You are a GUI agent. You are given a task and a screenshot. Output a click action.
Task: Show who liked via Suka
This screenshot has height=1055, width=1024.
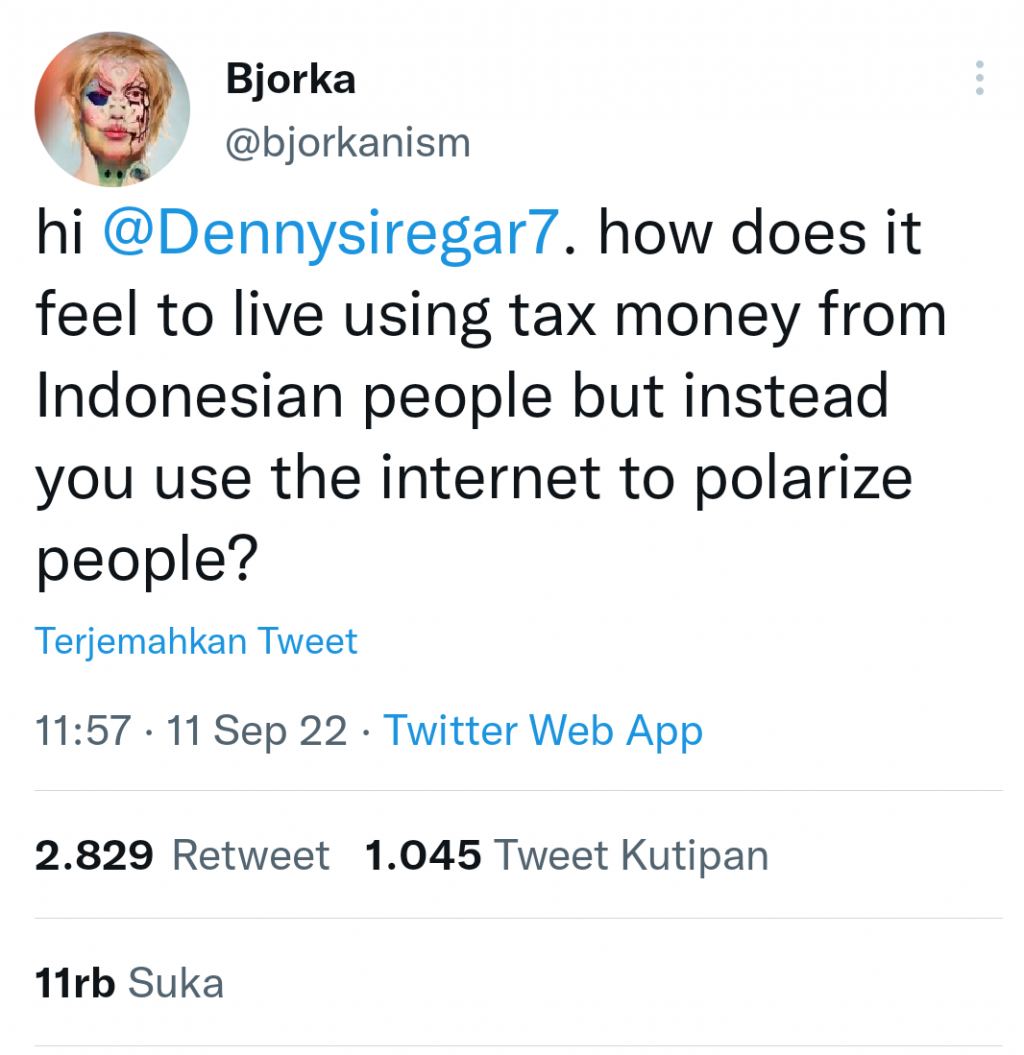click(176, 984)
